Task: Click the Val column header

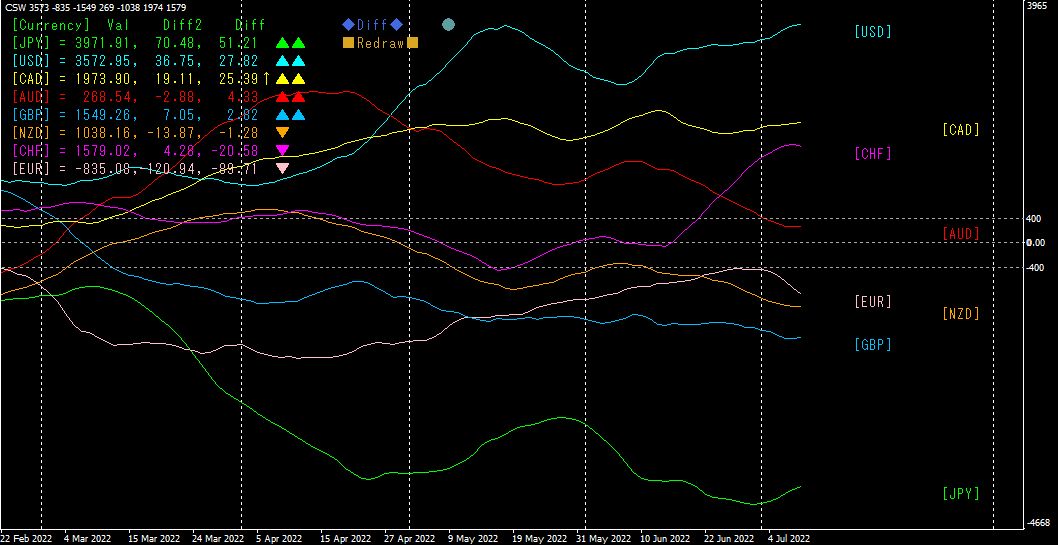Action: [118, 25]
